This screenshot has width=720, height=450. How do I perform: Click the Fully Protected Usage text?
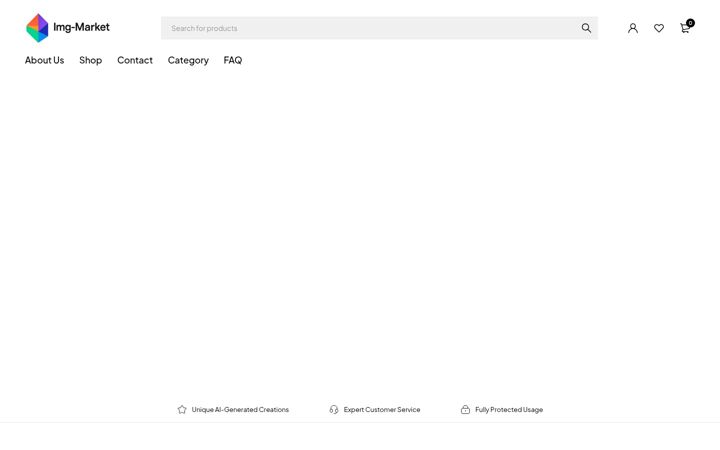pos(509,410)
